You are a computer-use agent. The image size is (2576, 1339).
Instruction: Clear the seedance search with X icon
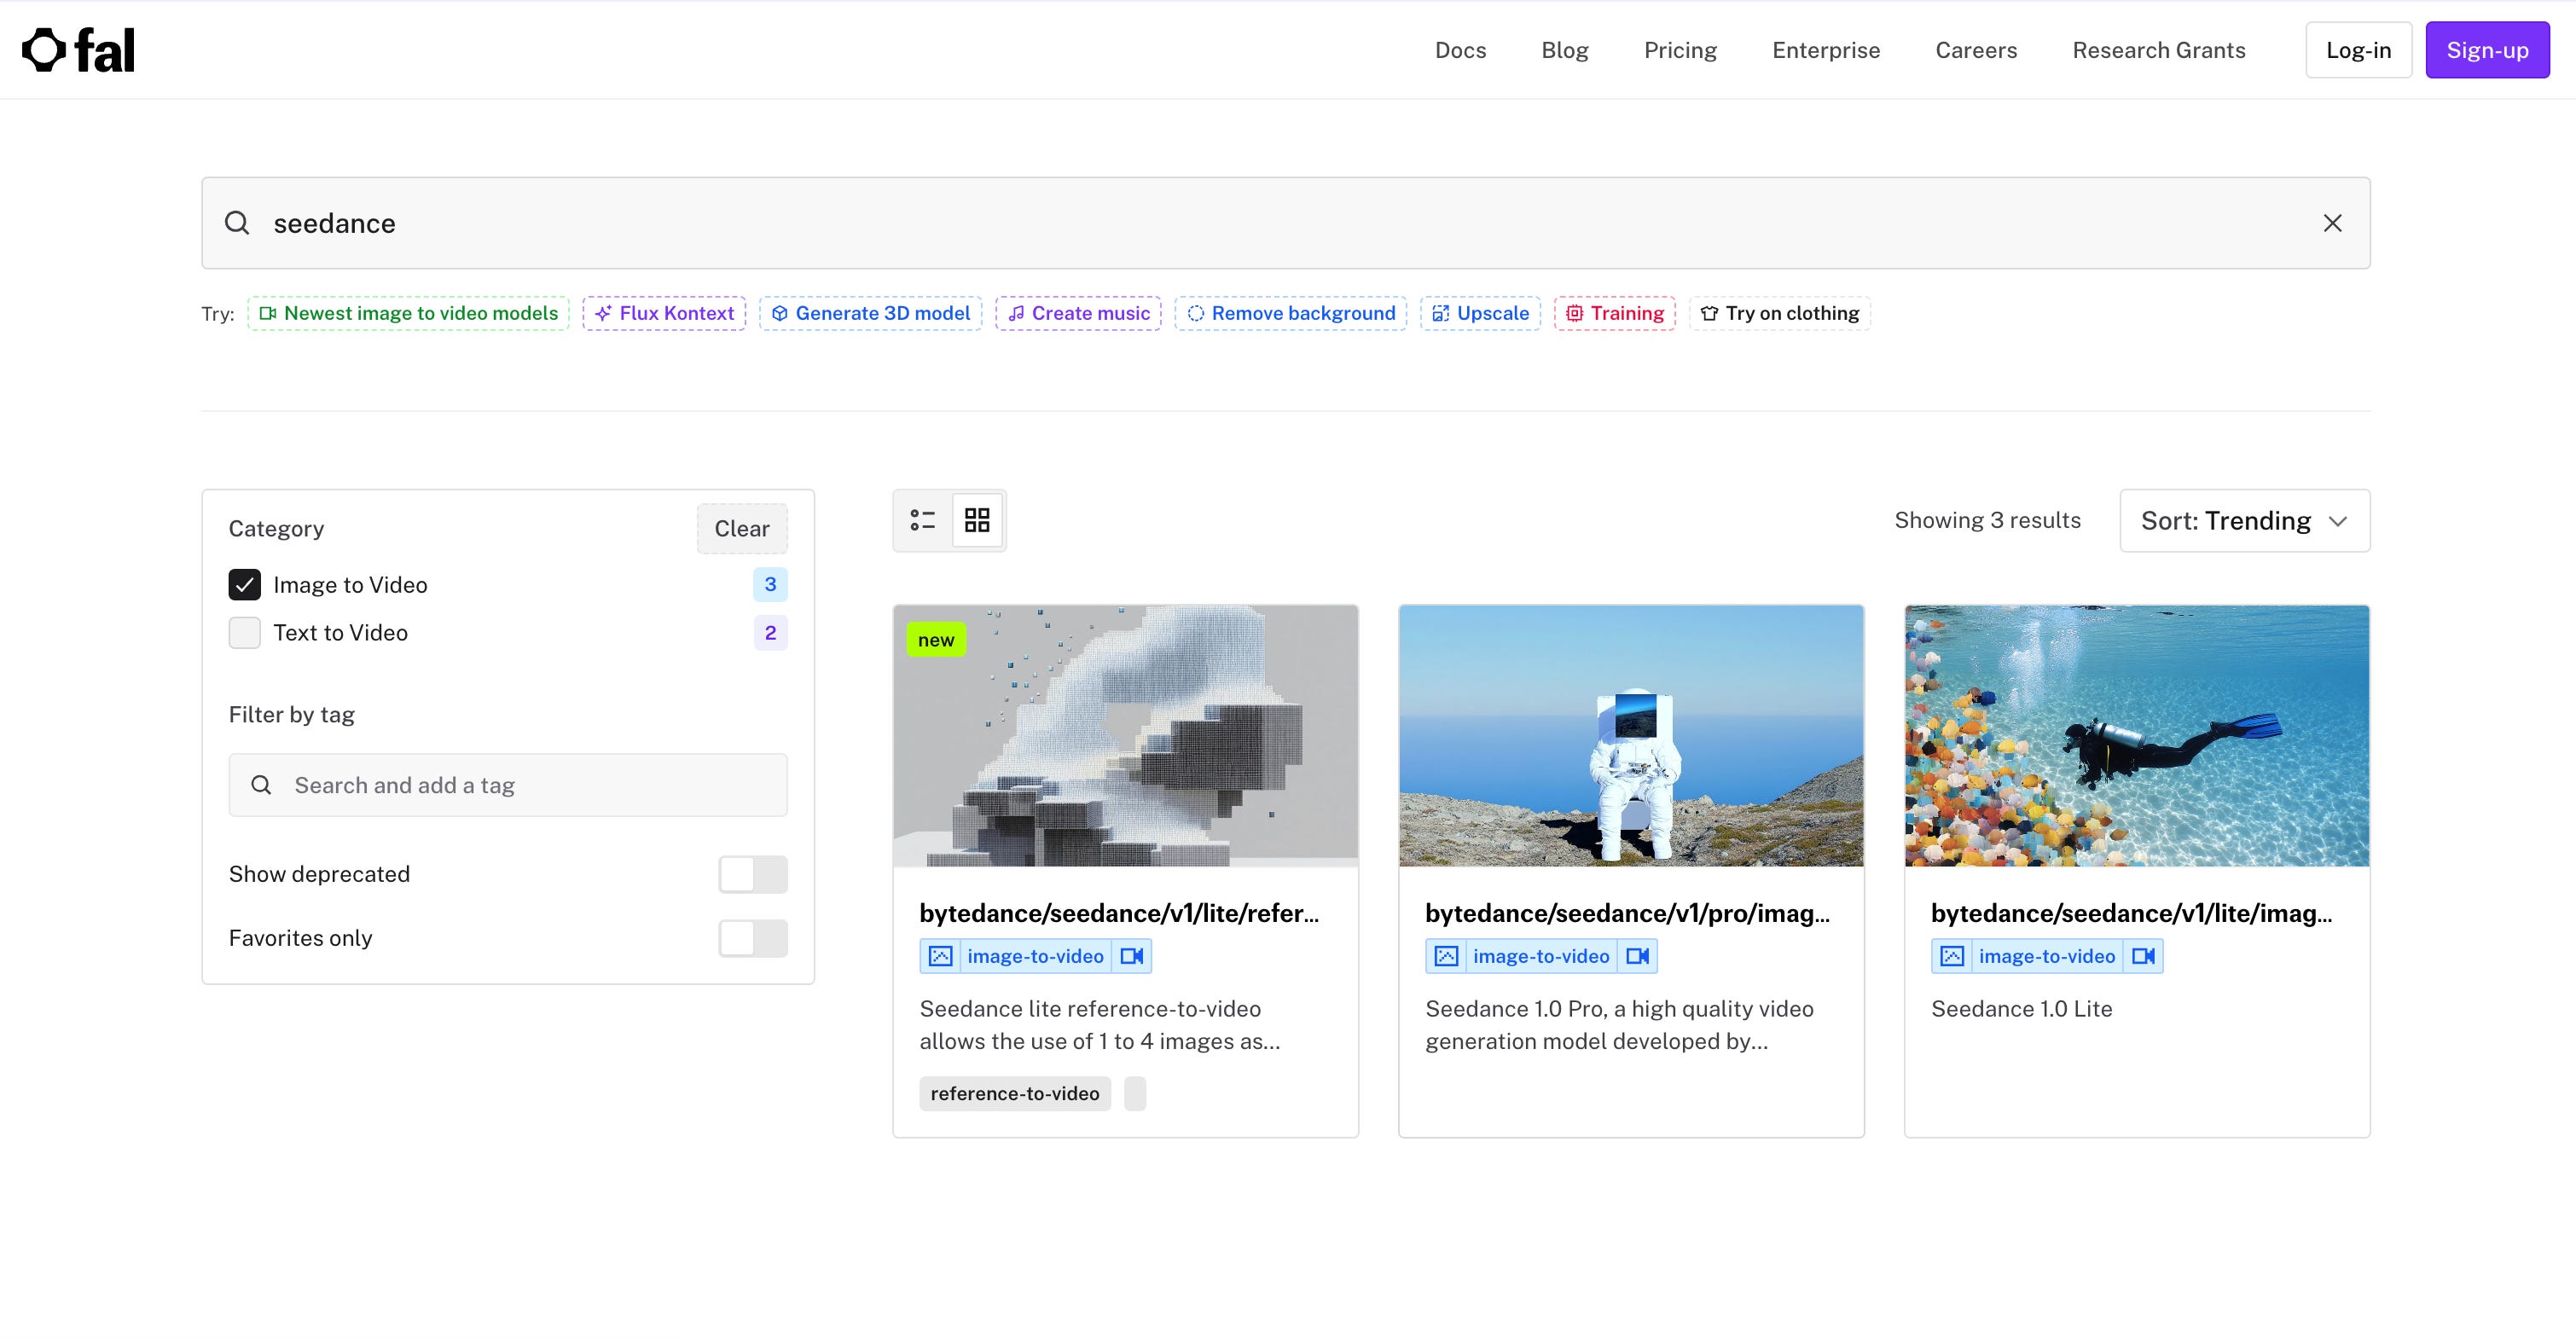2332,223
